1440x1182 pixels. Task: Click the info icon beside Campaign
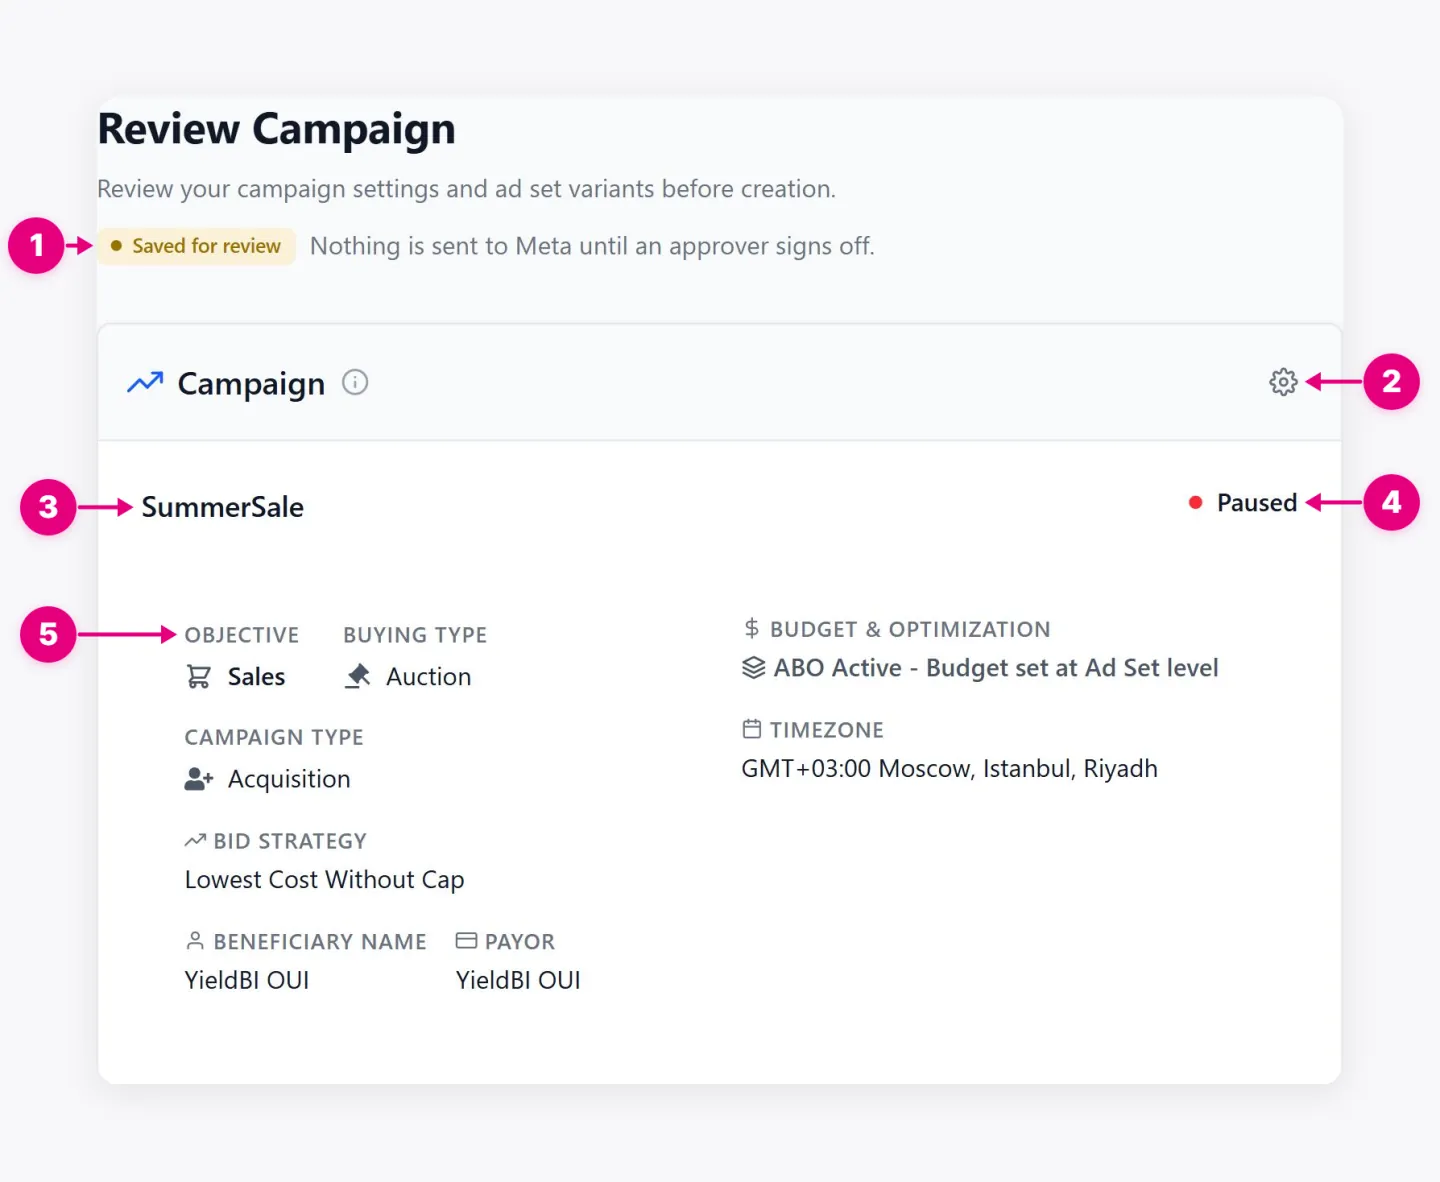355,382
